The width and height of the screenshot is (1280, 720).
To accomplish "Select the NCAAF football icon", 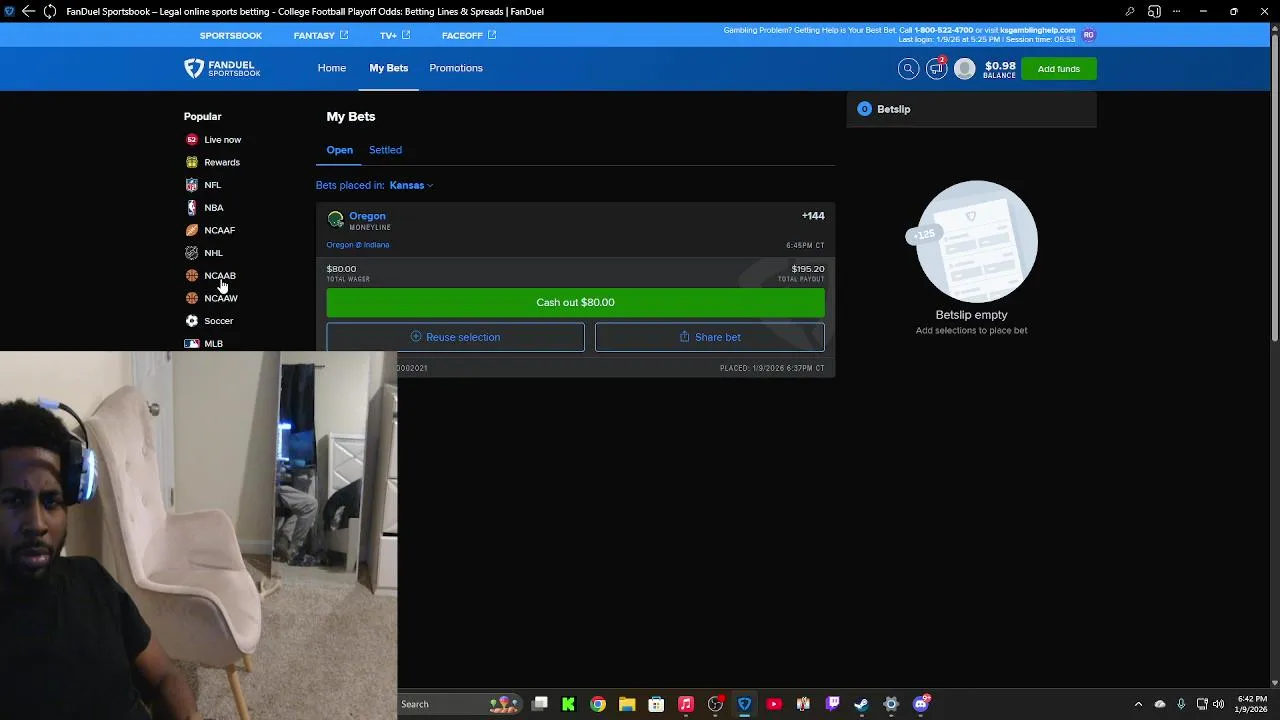I will point(192,230).
